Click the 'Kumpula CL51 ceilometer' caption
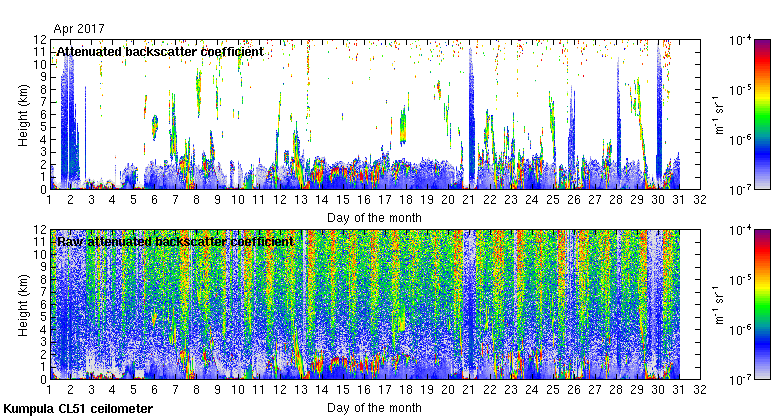Screen dimensions: 780x420 78,409
